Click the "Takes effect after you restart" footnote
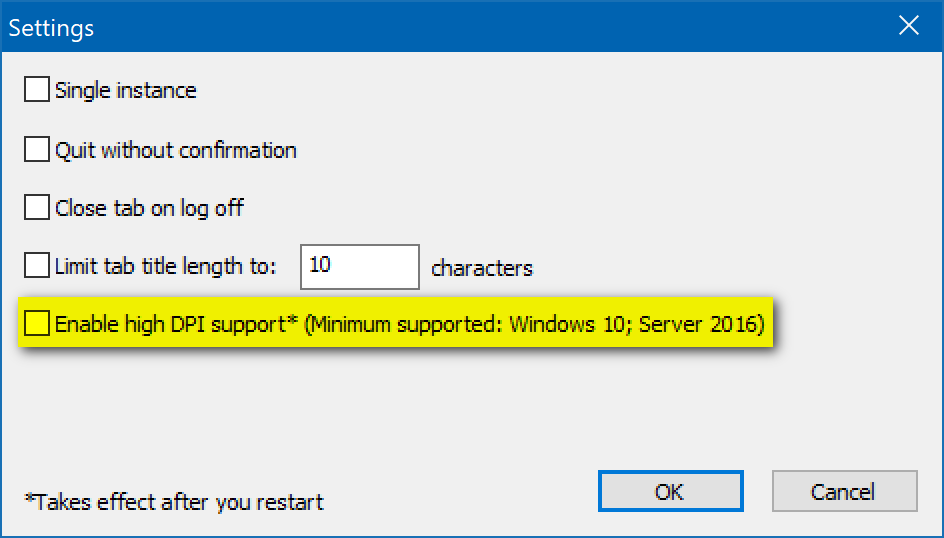This screenshot has height=538, width=944. pos(174,501)
